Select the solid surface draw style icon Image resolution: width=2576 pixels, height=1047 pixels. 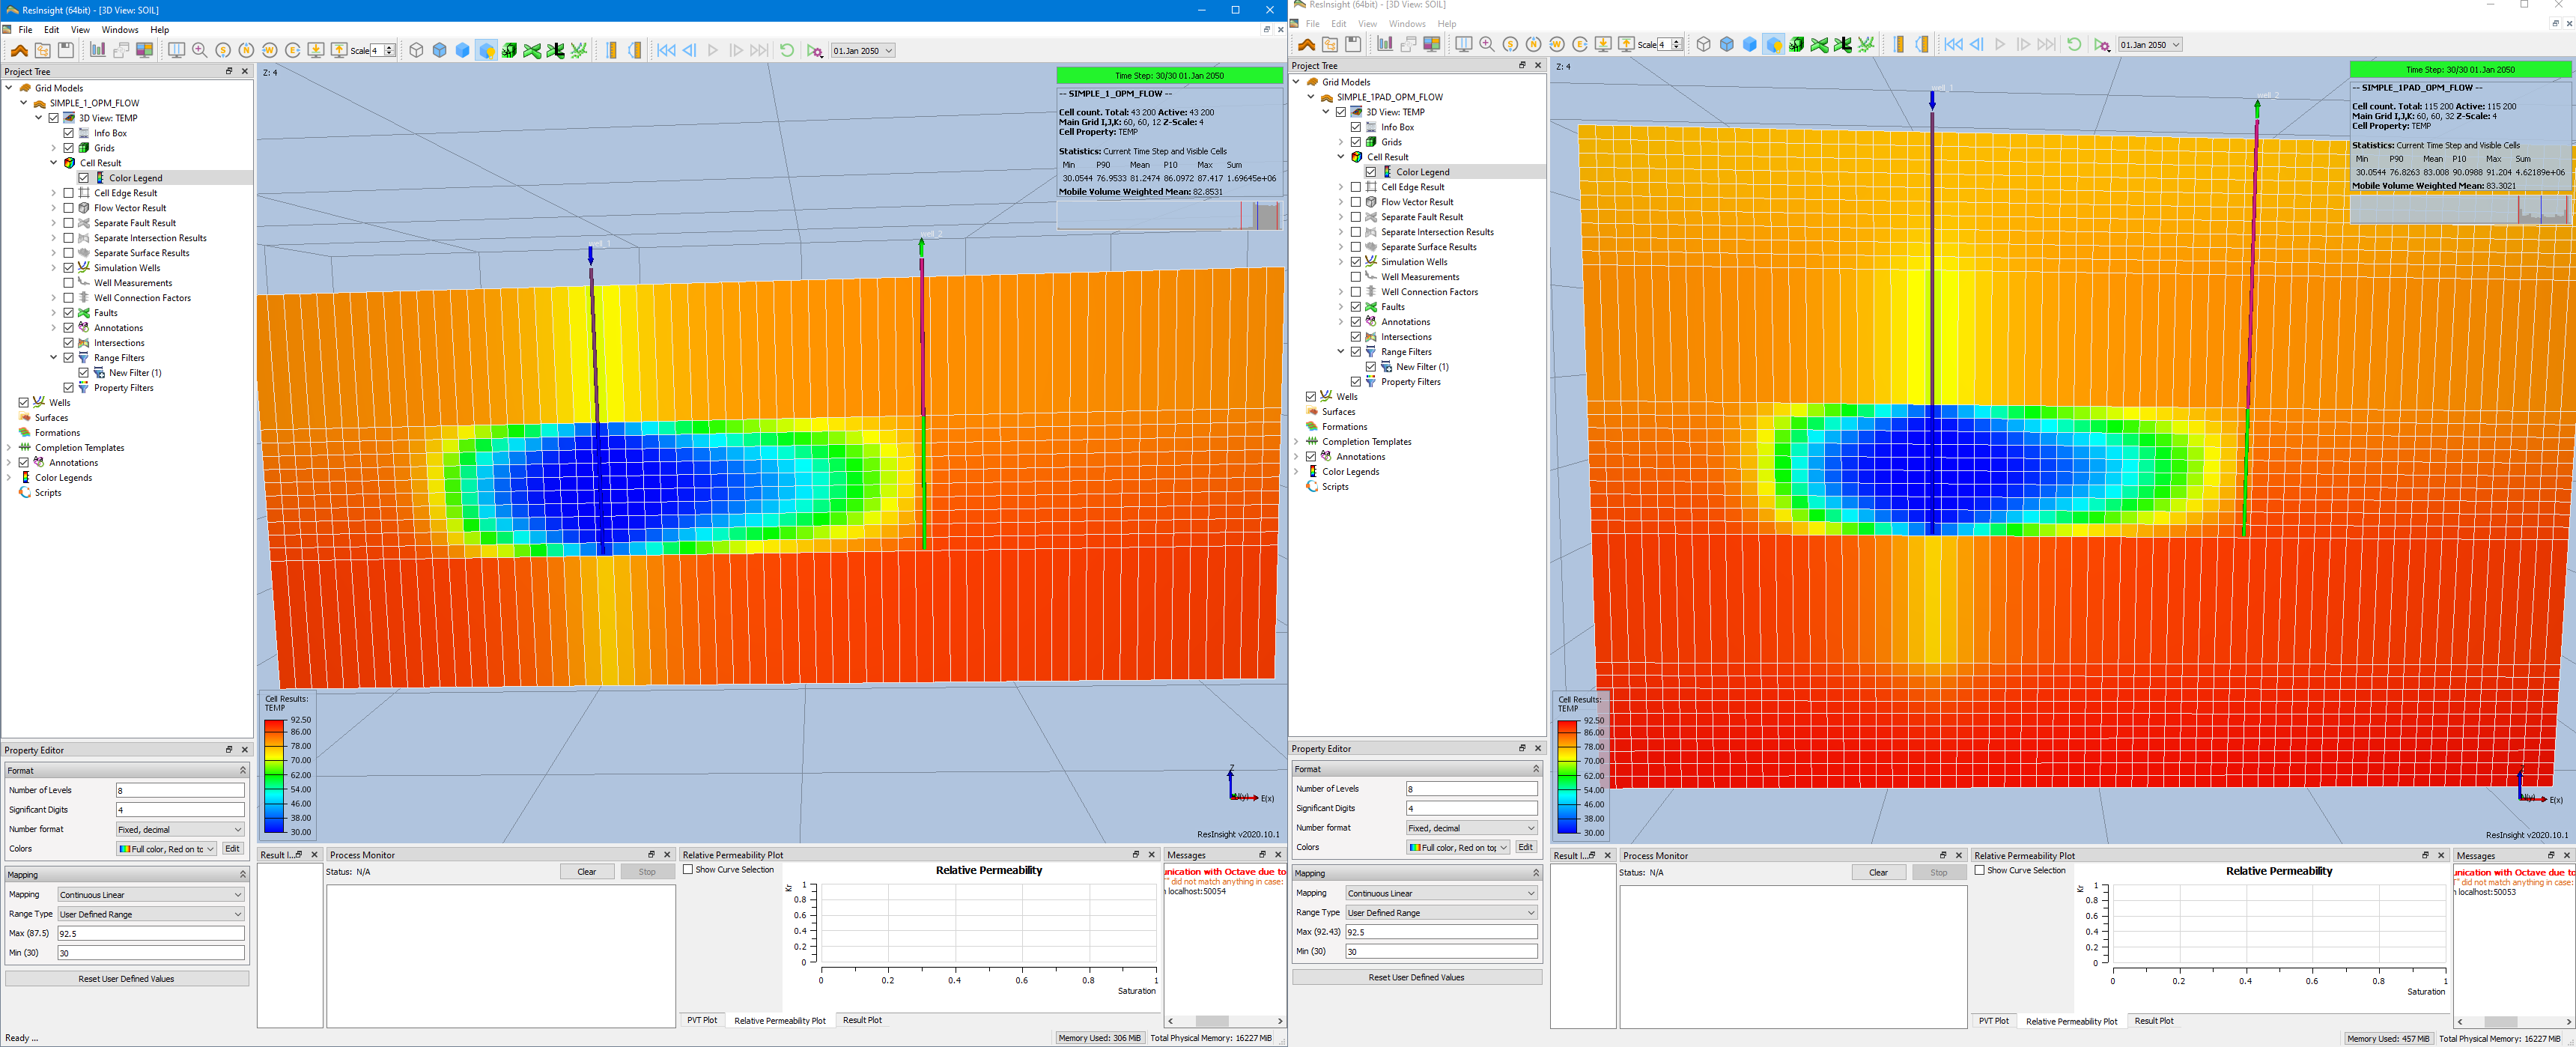coord(463,50)
